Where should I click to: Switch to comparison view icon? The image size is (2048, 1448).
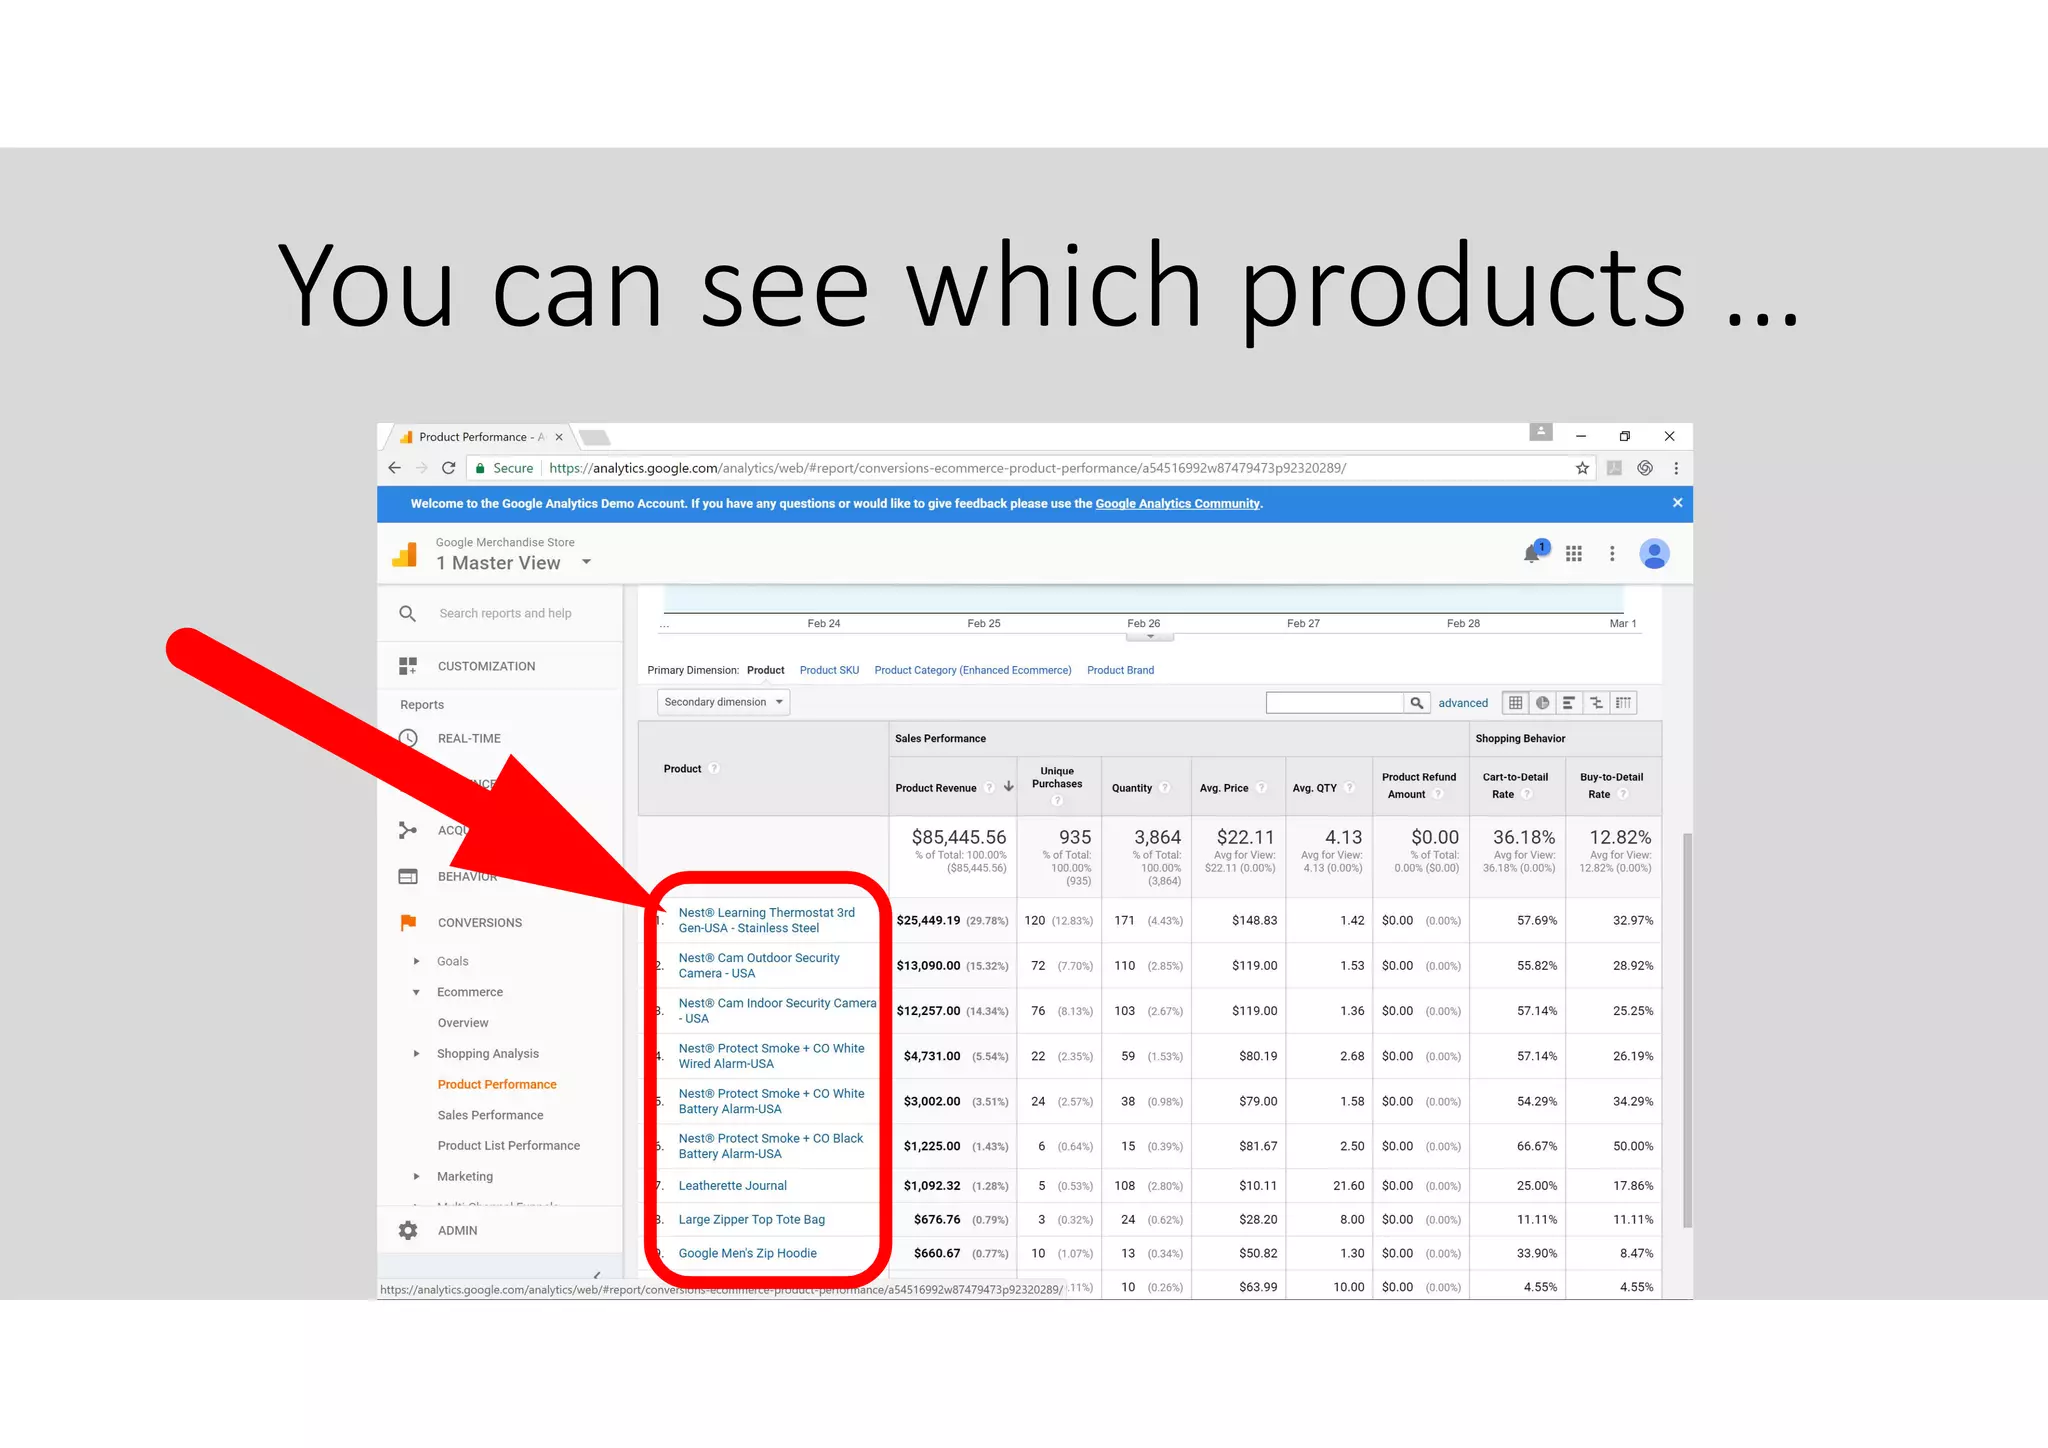1596,703
